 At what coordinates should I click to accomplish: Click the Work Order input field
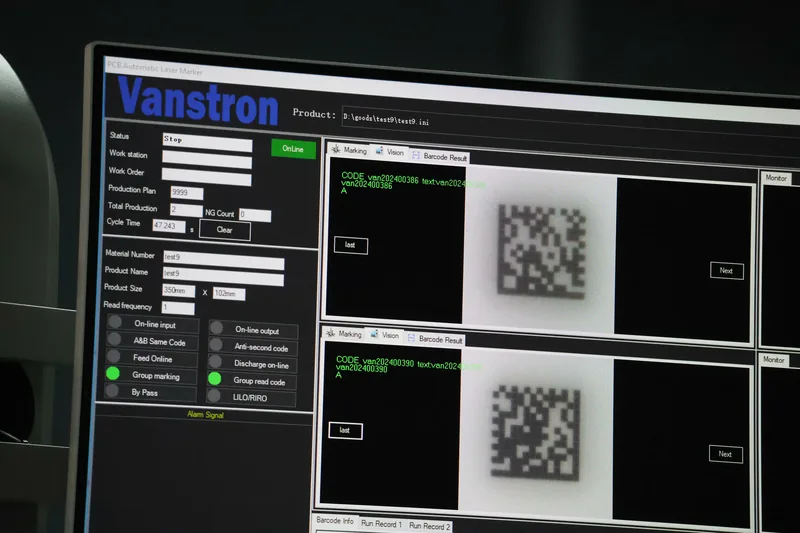pos(206,176)
